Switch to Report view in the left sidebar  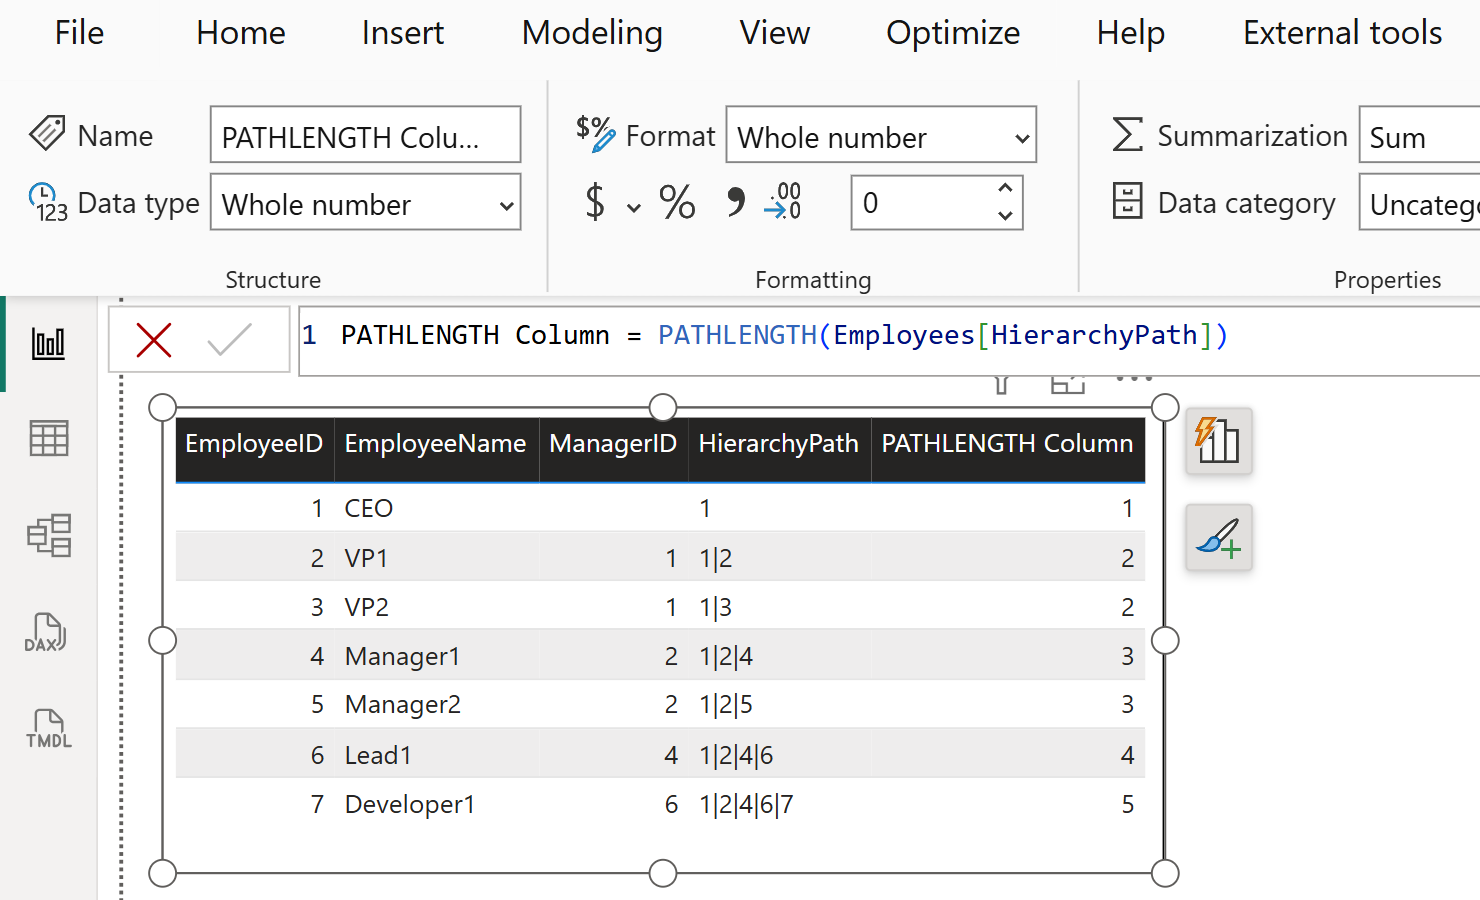coord(48,343)
